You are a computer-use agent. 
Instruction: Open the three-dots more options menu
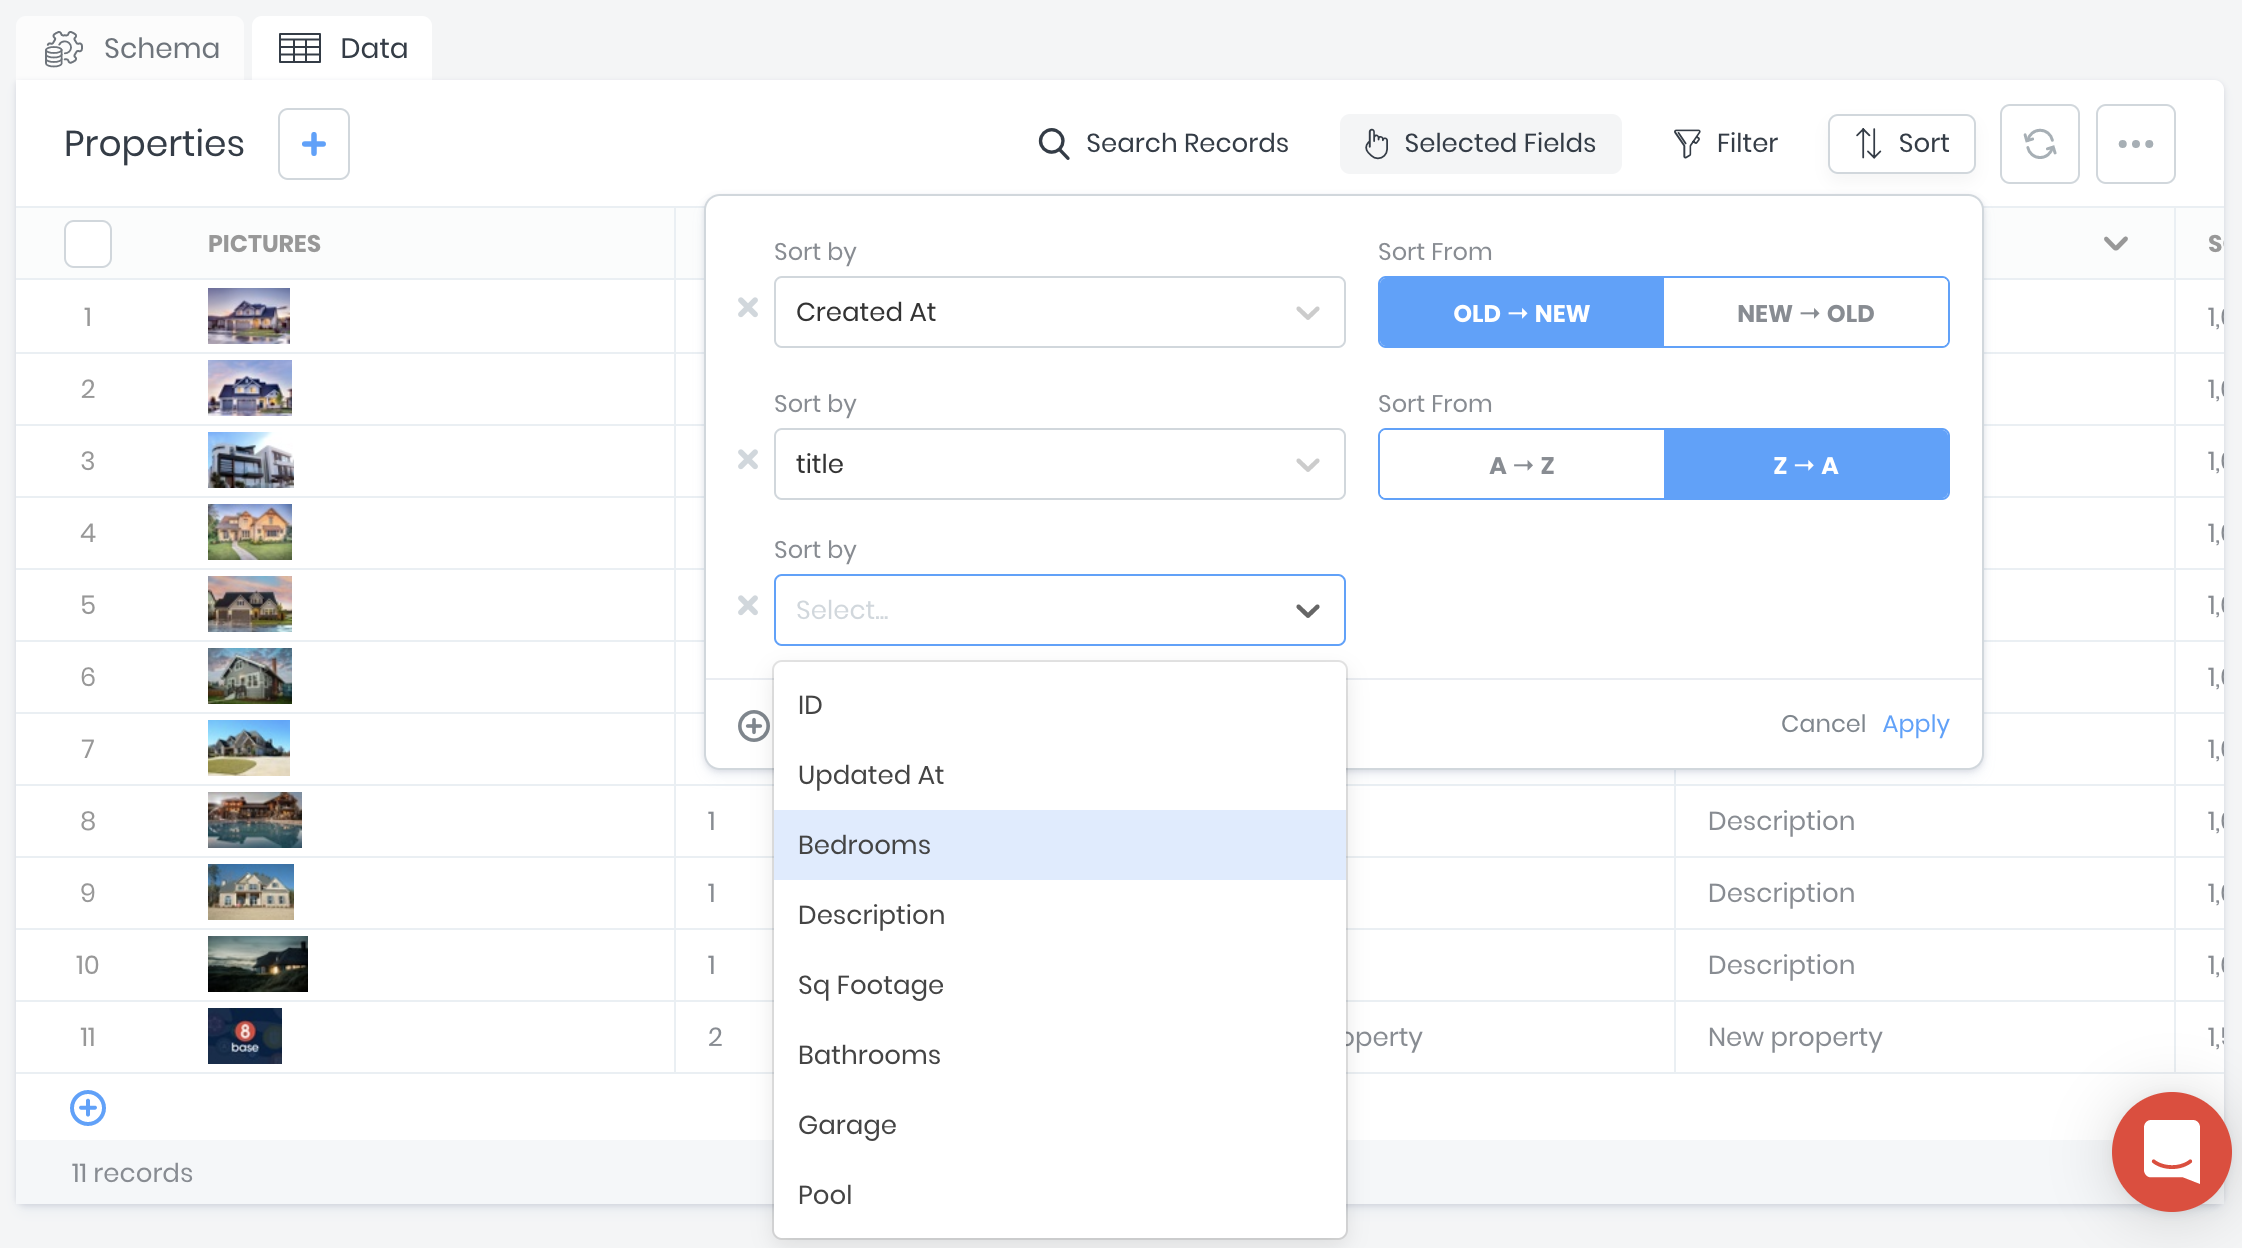coord(2135,144)
